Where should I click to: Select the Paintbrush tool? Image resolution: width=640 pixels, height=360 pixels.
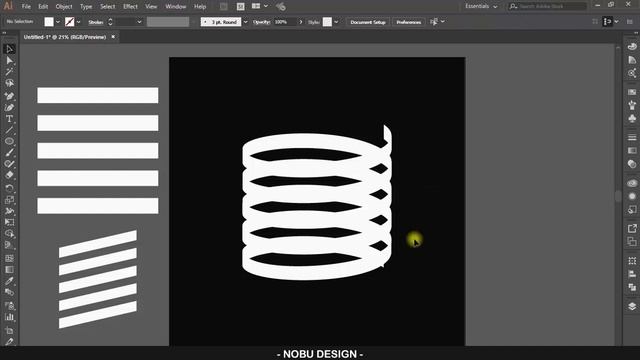pyautogui.click(x=9, y=153)
